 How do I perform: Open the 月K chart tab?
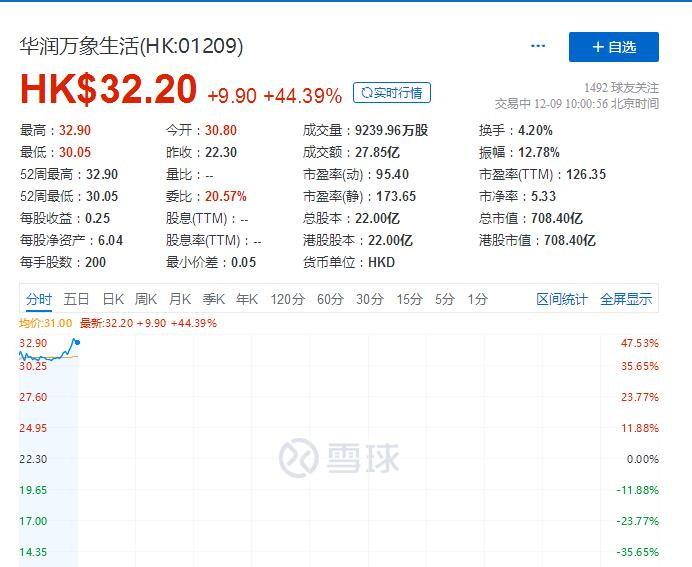click(x=180, y=299)
